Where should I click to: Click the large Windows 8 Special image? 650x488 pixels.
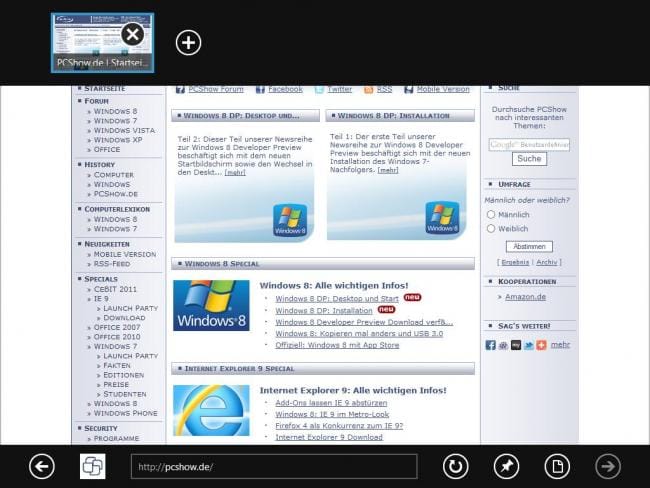coord(211,306)
